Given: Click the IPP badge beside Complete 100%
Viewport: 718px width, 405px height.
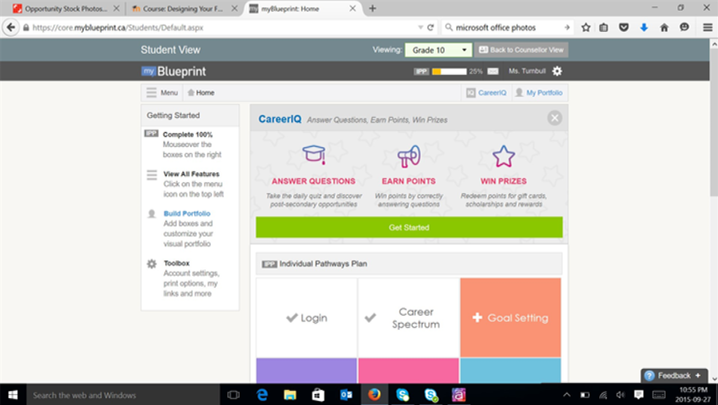Looking at the screenshot, I should point(151,133).
